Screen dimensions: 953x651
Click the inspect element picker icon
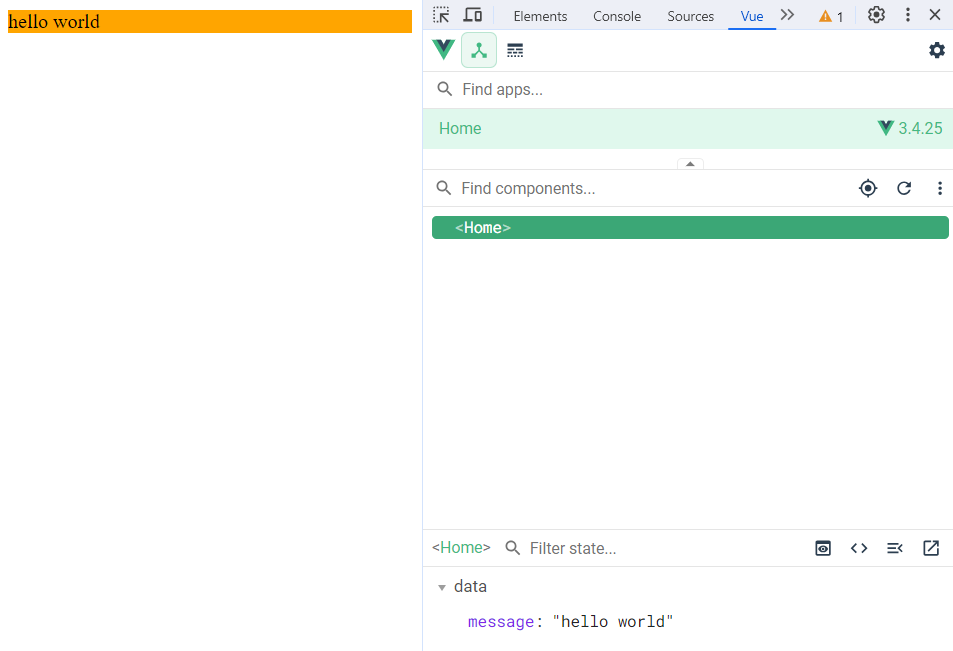441,15
